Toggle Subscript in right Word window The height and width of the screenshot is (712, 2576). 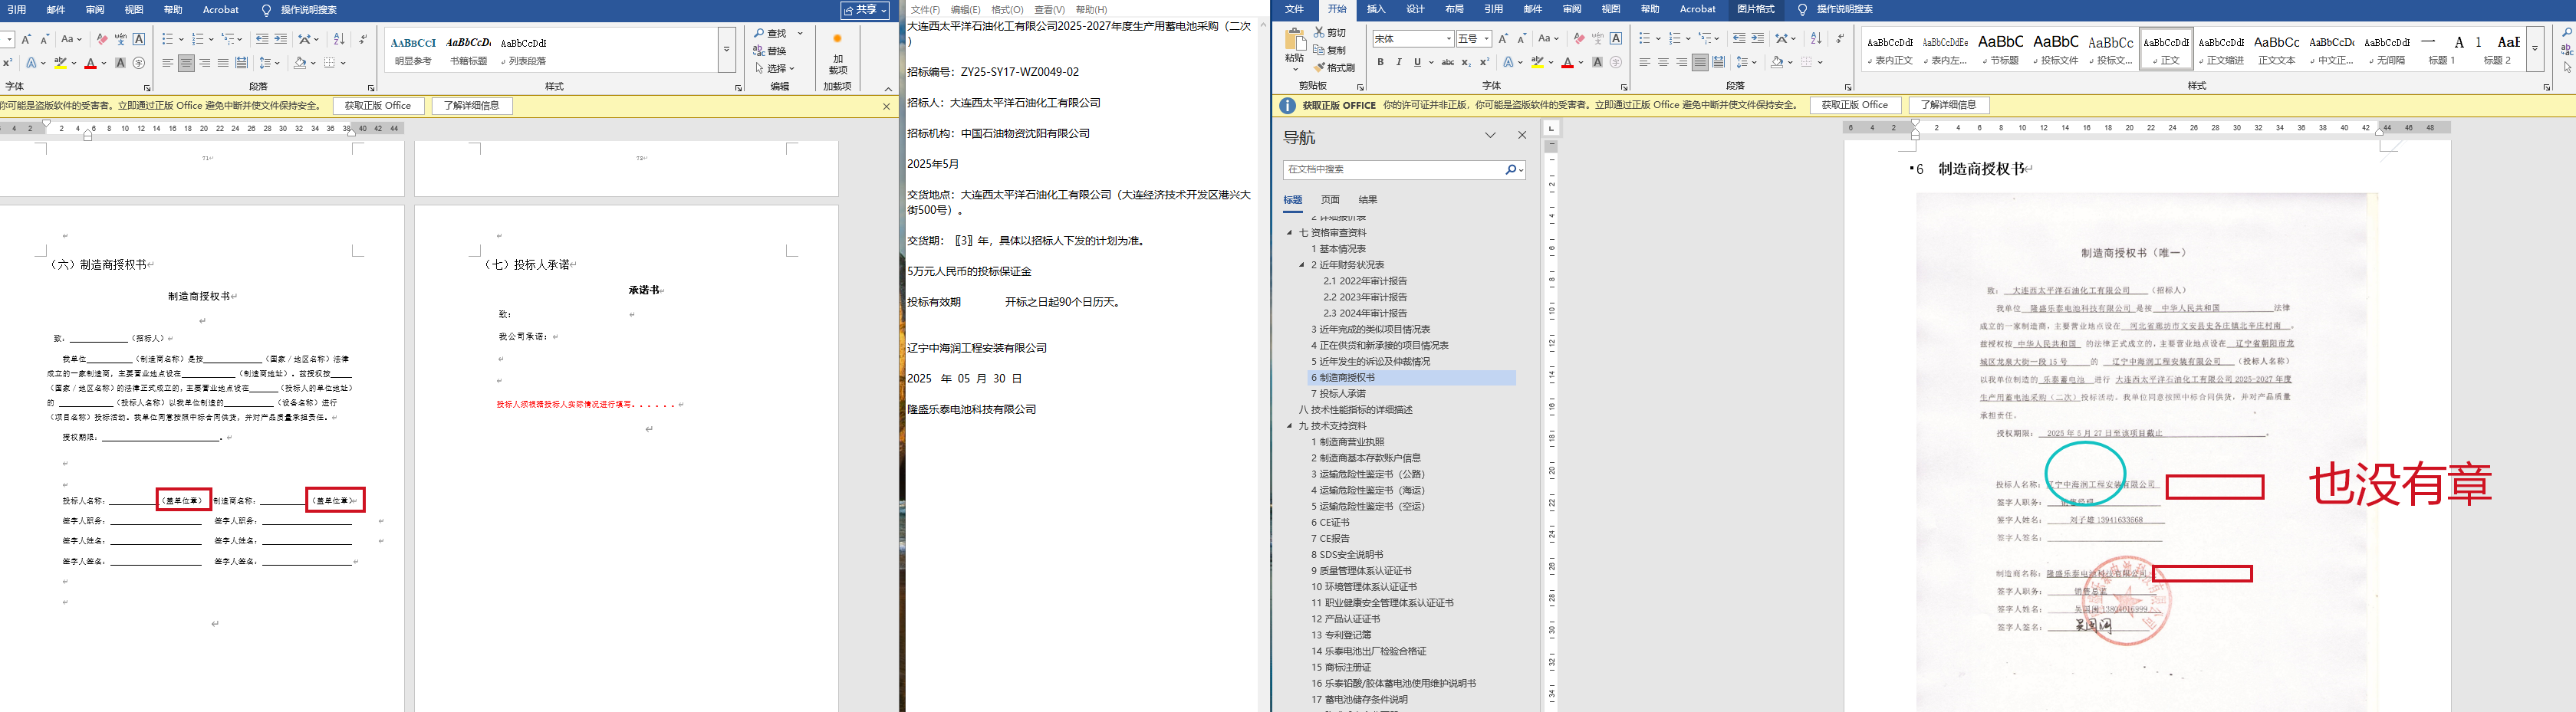pyautogui.click(x=1466, y=62)
